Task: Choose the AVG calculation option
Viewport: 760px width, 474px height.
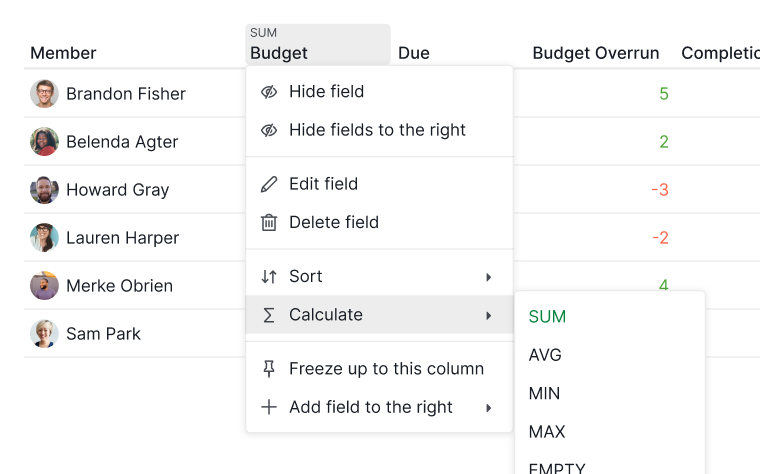Action: click(545, 355)
